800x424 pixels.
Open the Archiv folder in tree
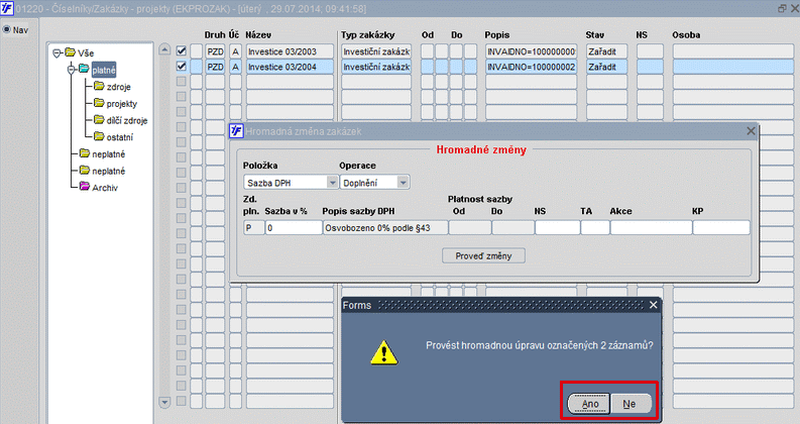pos(105,188)
